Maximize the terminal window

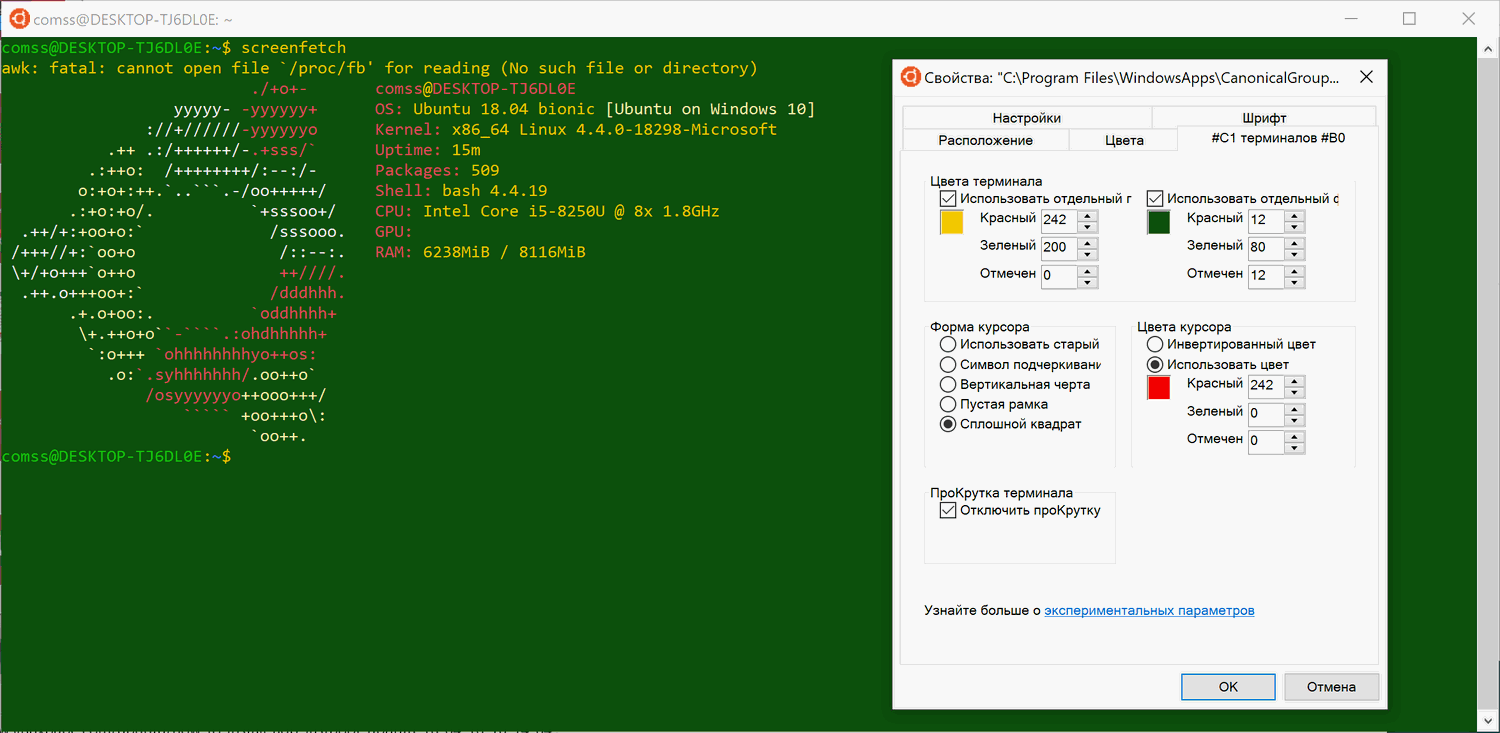point(1410,18)
